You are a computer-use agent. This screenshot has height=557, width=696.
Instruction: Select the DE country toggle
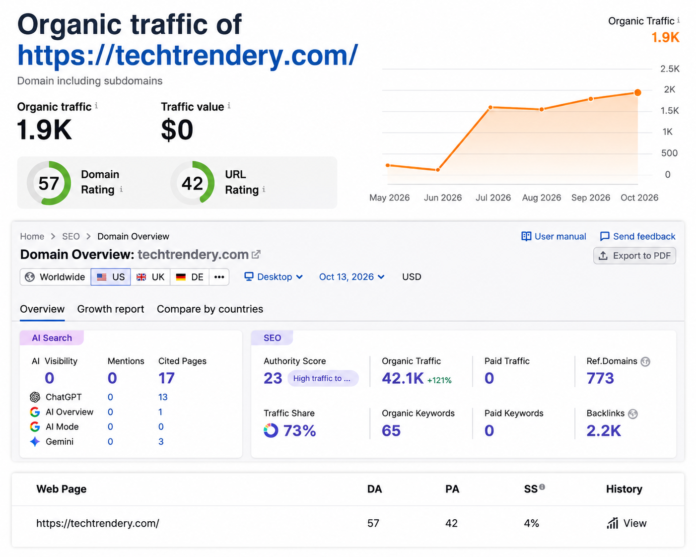coord(190,277)
